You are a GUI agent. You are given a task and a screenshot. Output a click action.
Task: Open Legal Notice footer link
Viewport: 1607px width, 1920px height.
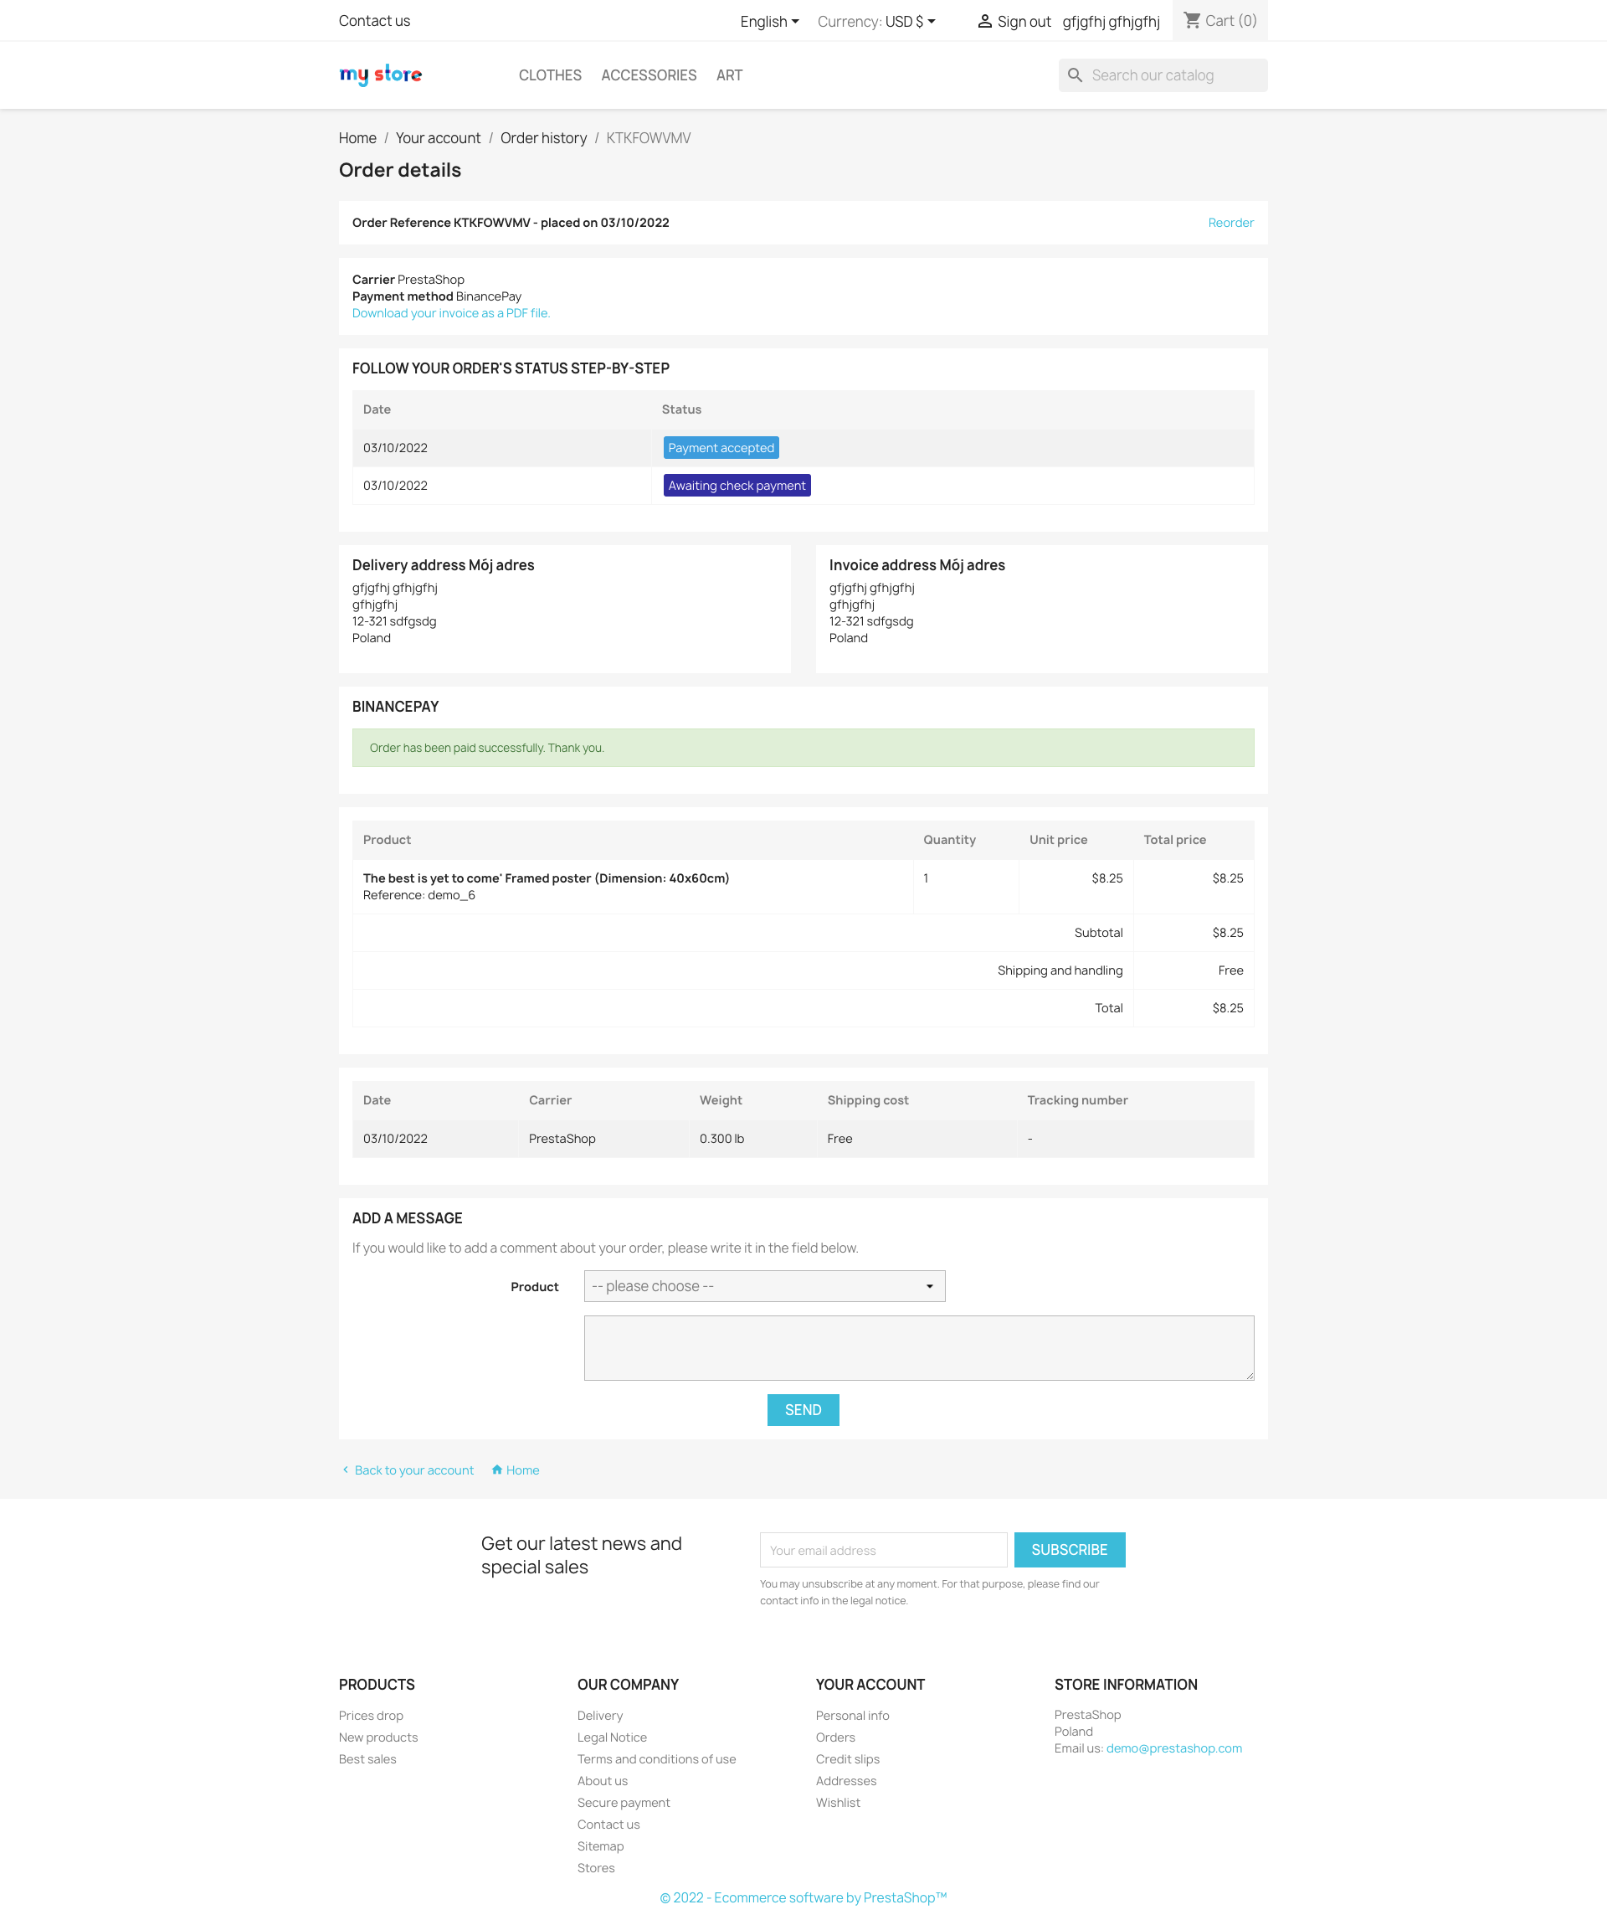(612, 1738)
